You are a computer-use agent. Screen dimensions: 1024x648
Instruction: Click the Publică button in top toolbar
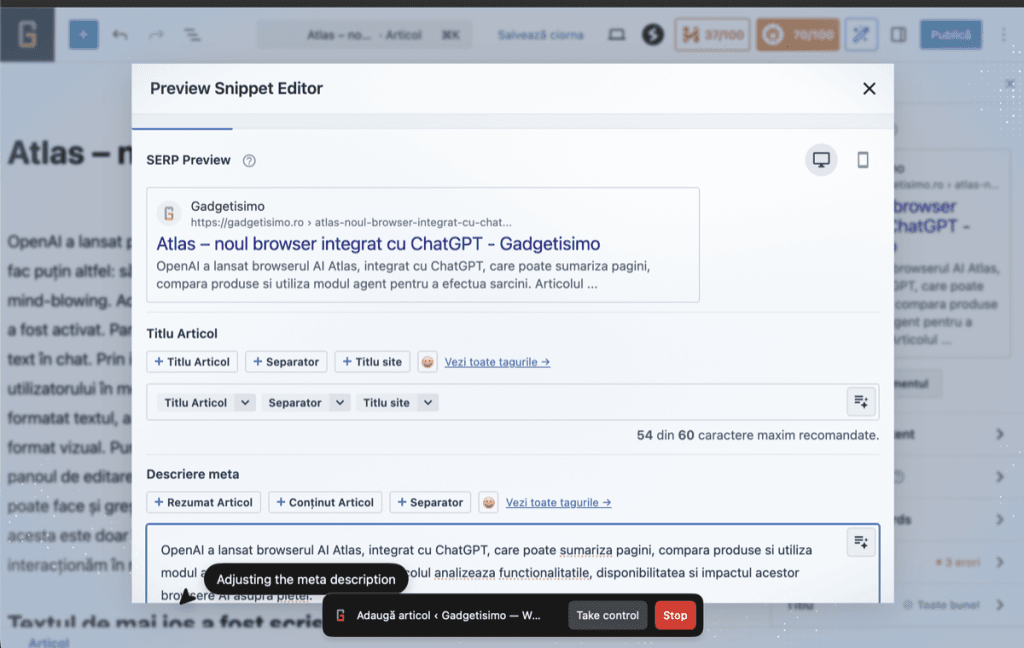(950, 35)
